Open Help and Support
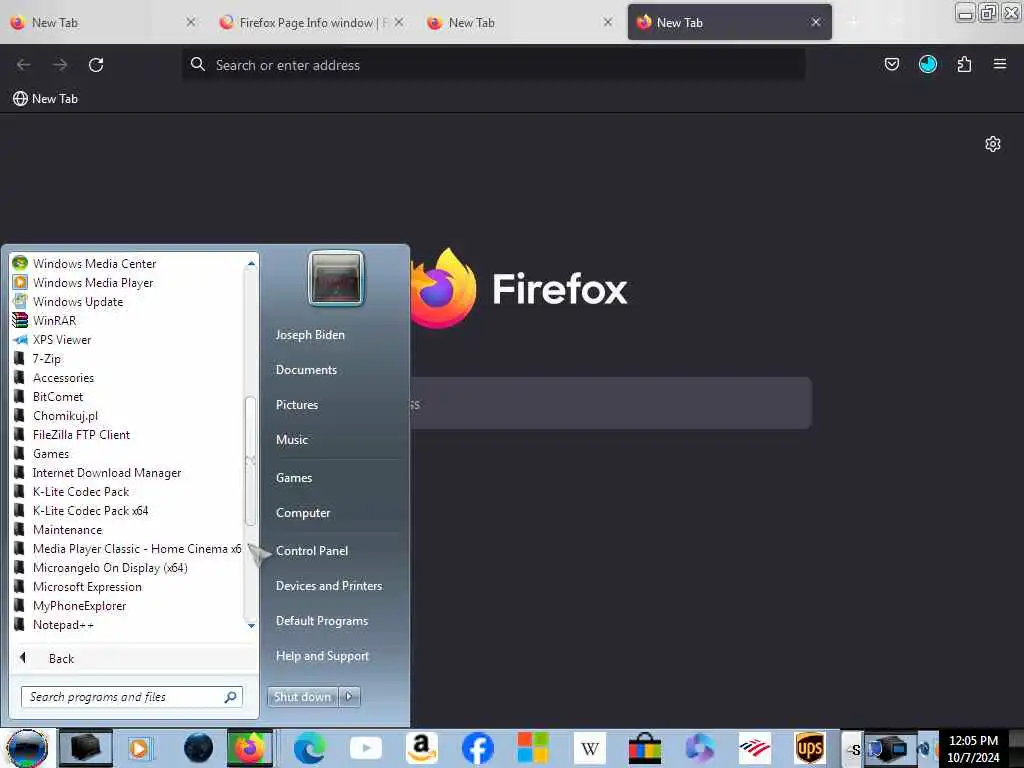1024x768 pixels. pyautogui.click(x=322, y=656)
